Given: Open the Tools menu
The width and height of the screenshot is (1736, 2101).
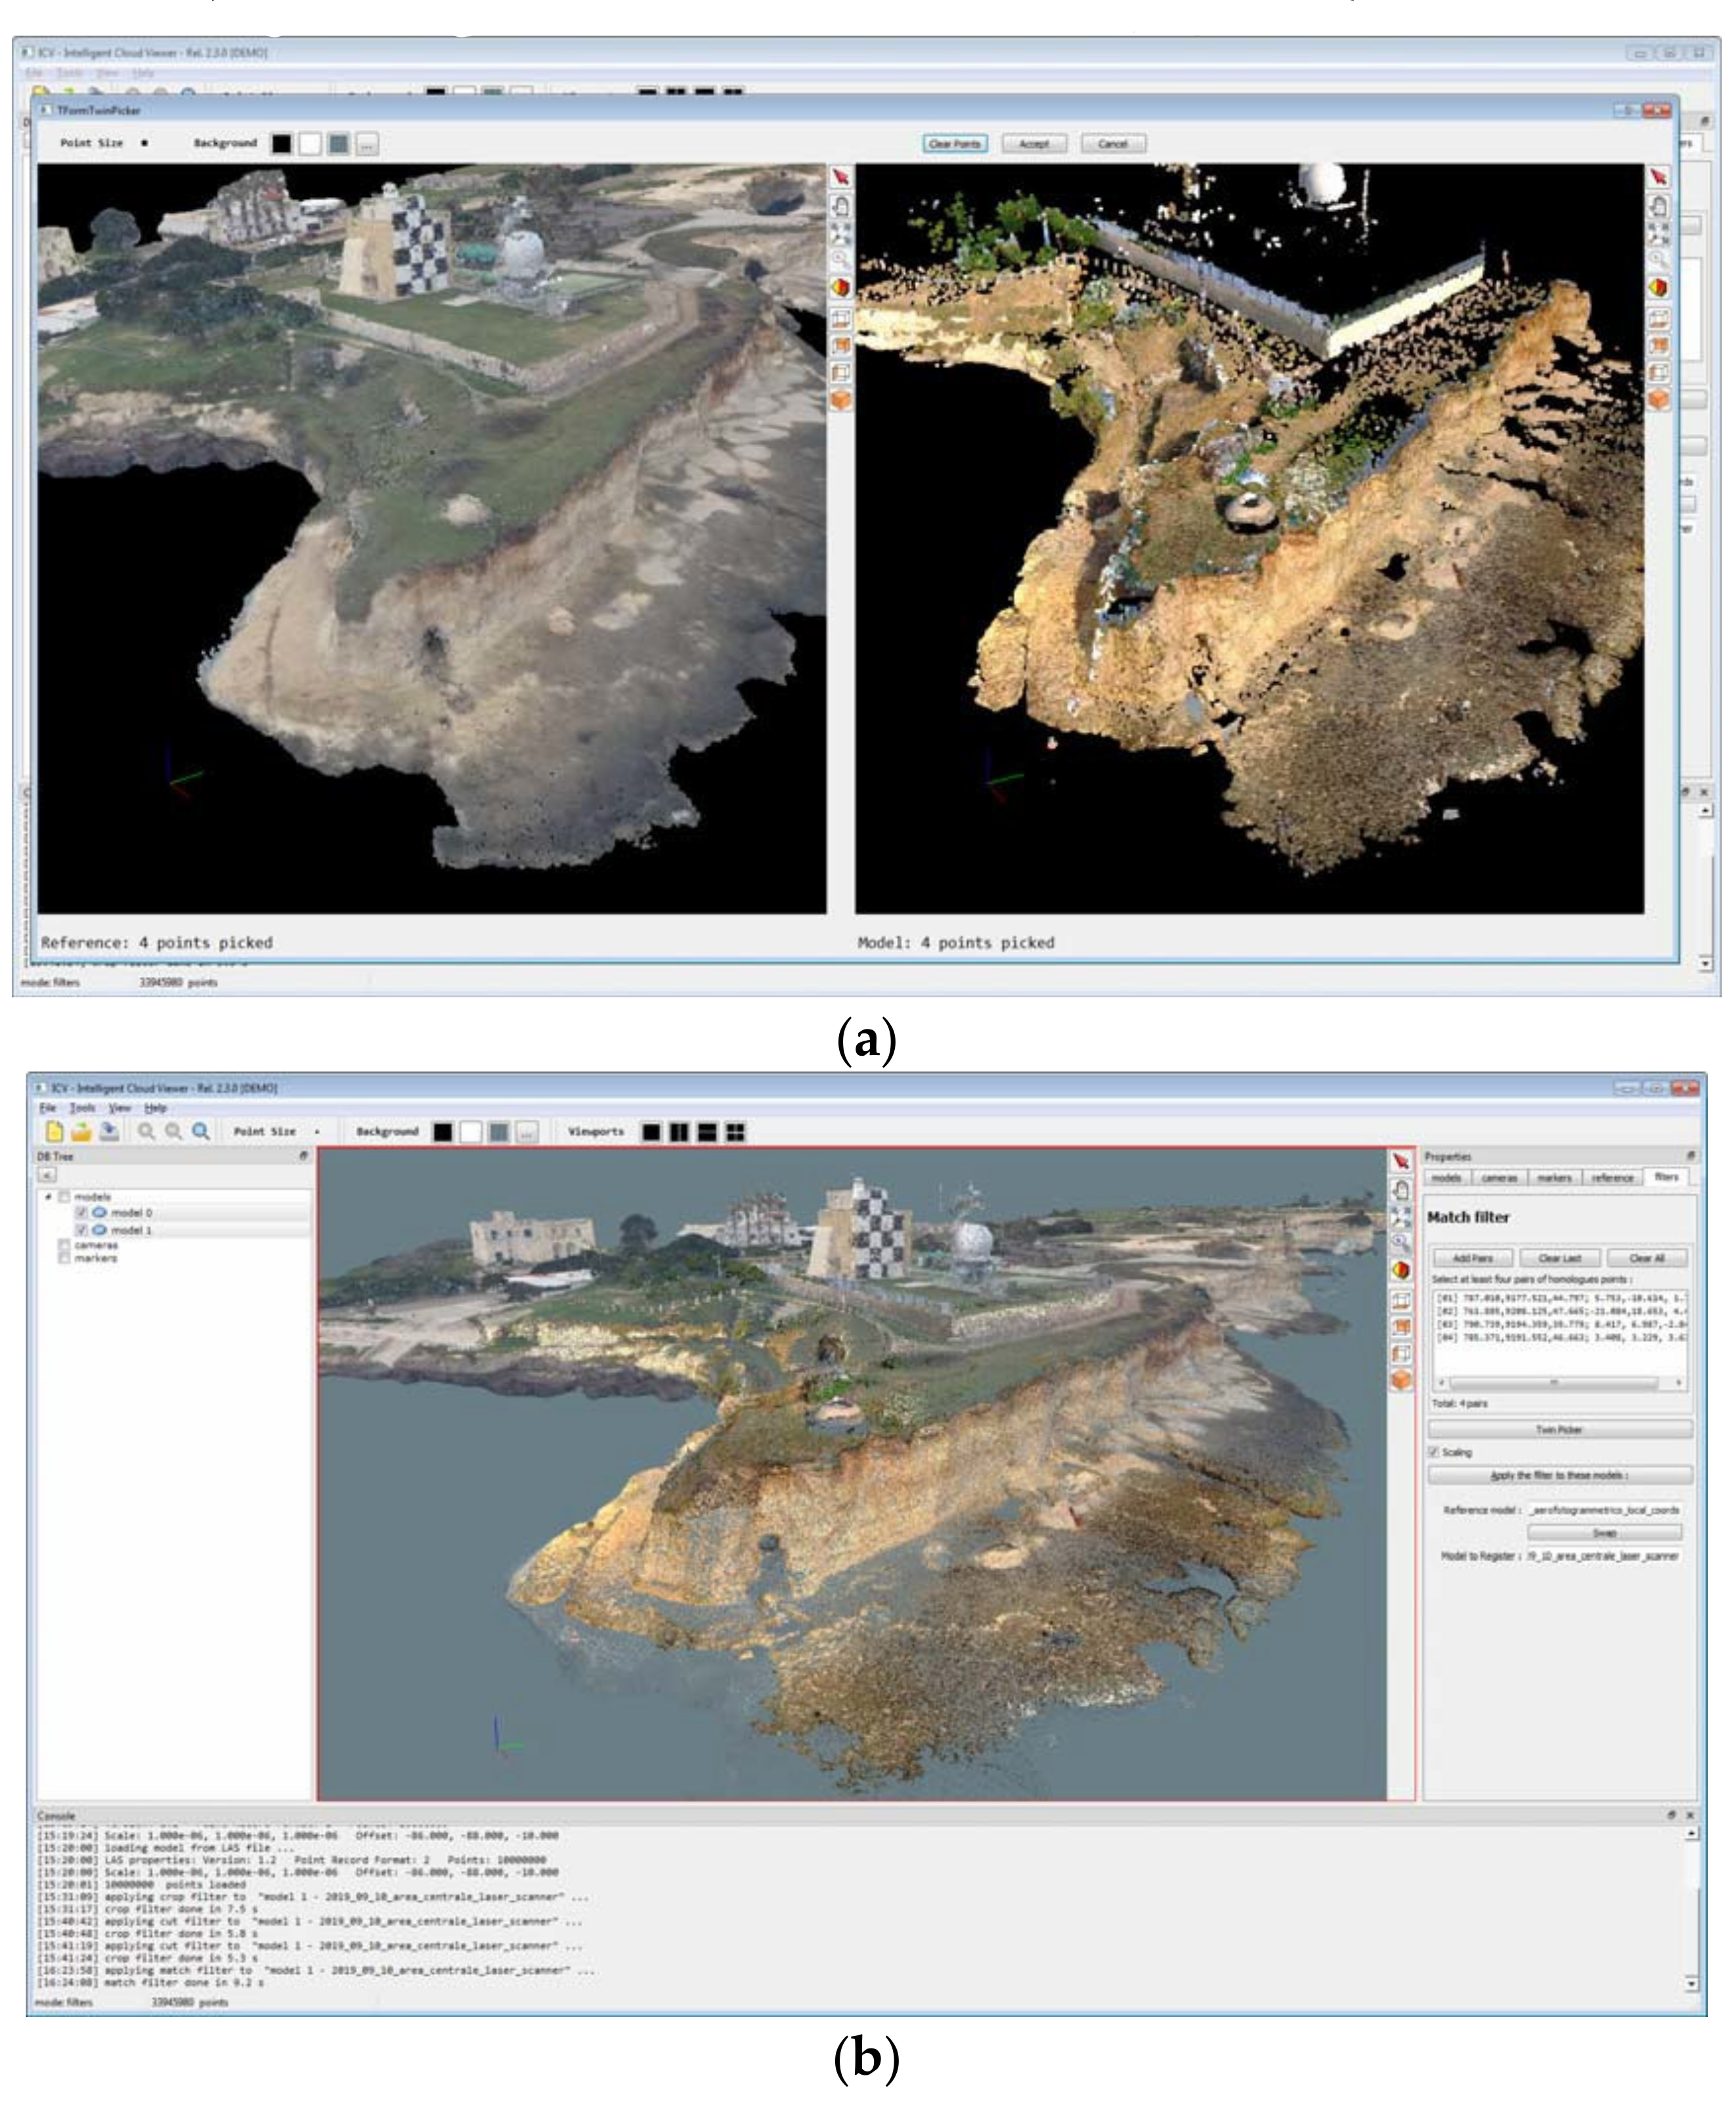Looking at the screenshot, I should click(83, 1108).
